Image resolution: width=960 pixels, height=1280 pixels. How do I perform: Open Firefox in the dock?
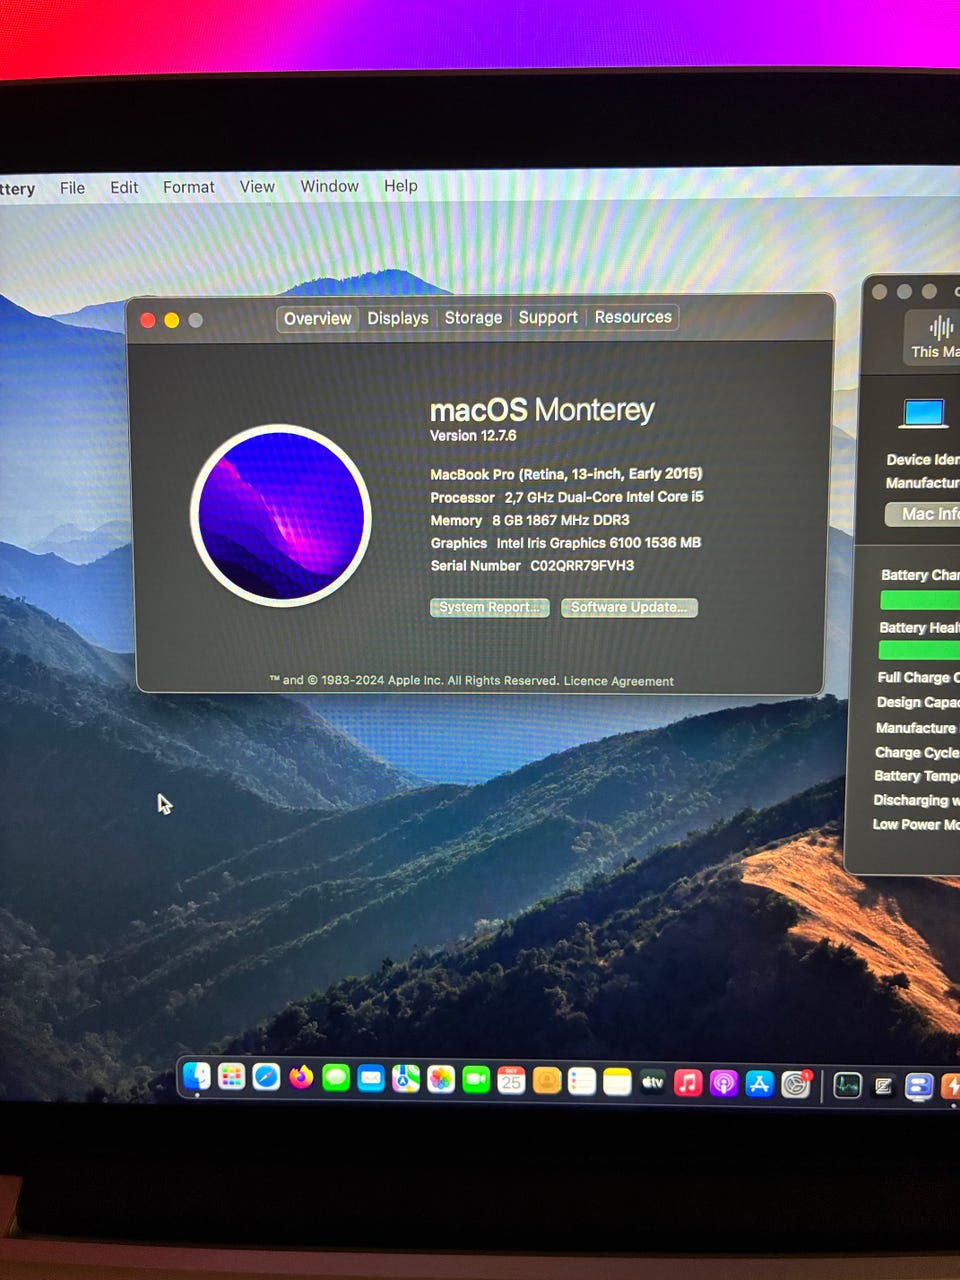pos(301,1077)
